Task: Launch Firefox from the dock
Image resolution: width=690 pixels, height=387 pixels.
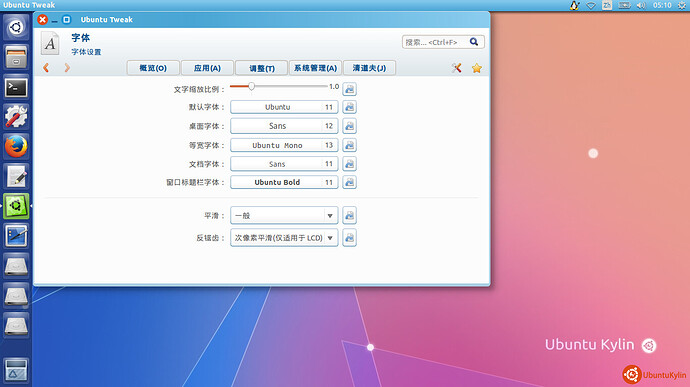Action: point(16,146)
